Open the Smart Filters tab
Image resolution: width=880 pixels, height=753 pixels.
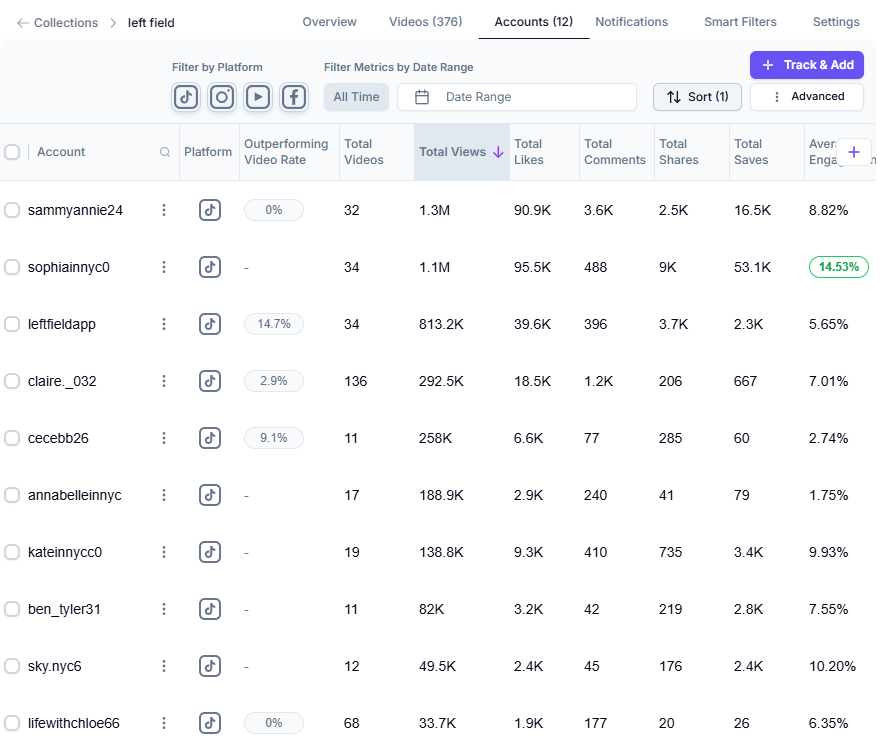tap(740, 22)
